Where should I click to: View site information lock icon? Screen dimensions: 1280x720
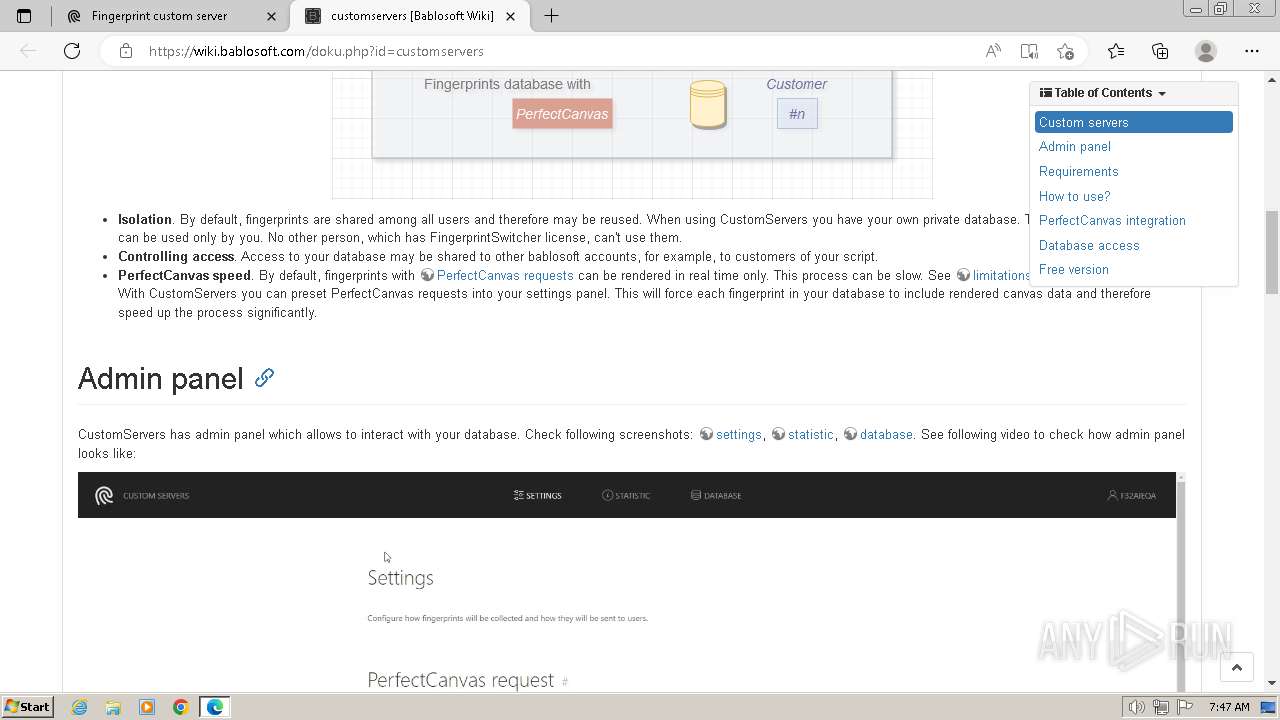tap(126, 51)
